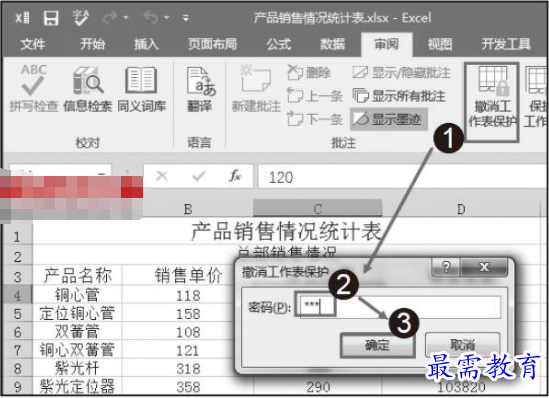Select the 双箭管 cell
This screenshot has width=549, height=398.
[78, 331]
